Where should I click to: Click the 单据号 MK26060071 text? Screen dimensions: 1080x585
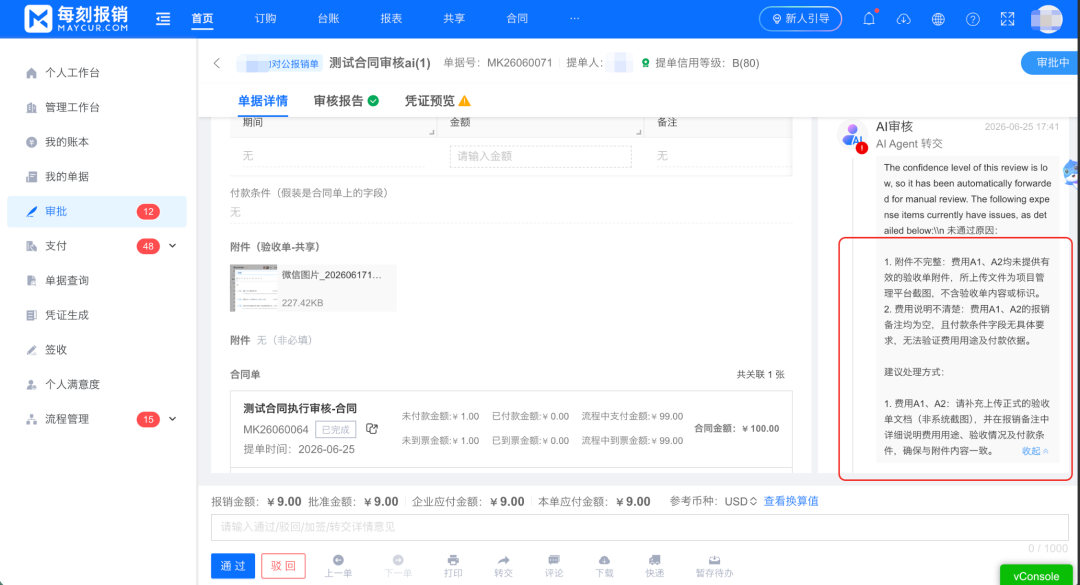498,63
